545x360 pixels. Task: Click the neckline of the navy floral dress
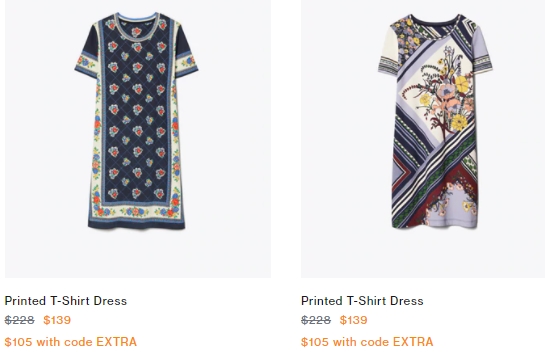click(137, 23)
